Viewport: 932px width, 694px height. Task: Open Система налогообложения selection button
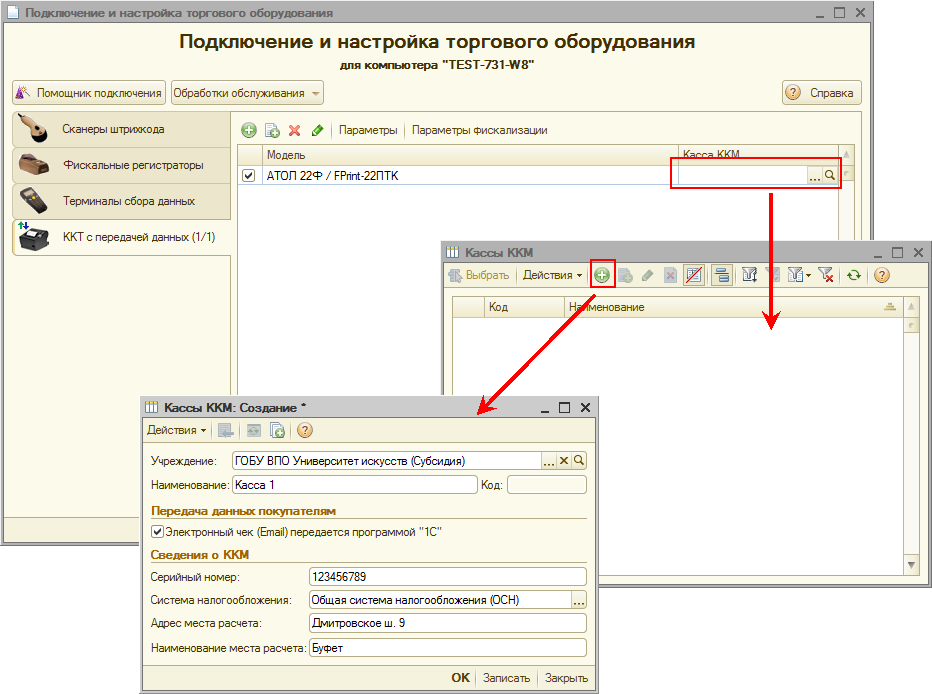578,600
